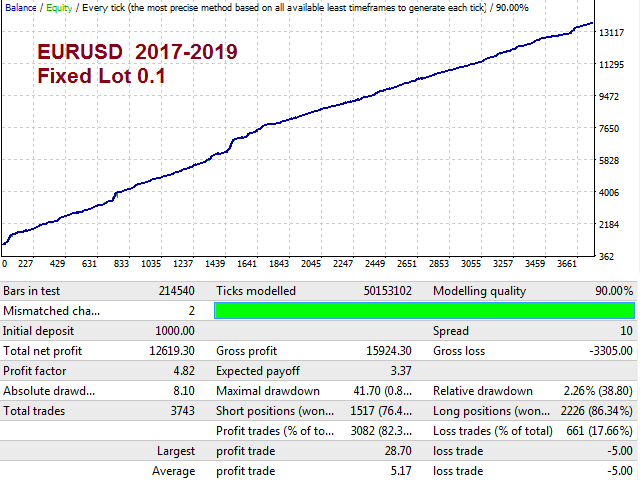Click the 3661 x-axis label
The width and height of the screenshot is (640, 480).
coord(567,264)
